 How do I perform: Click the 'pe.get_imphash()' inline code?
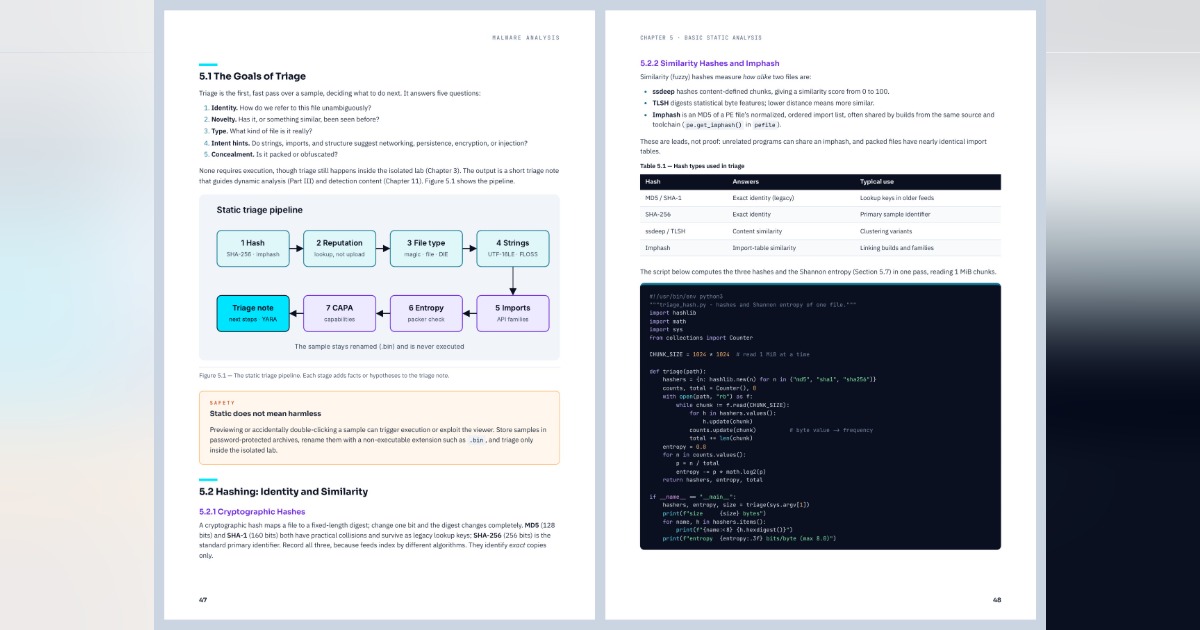click(x=713, y=125)
